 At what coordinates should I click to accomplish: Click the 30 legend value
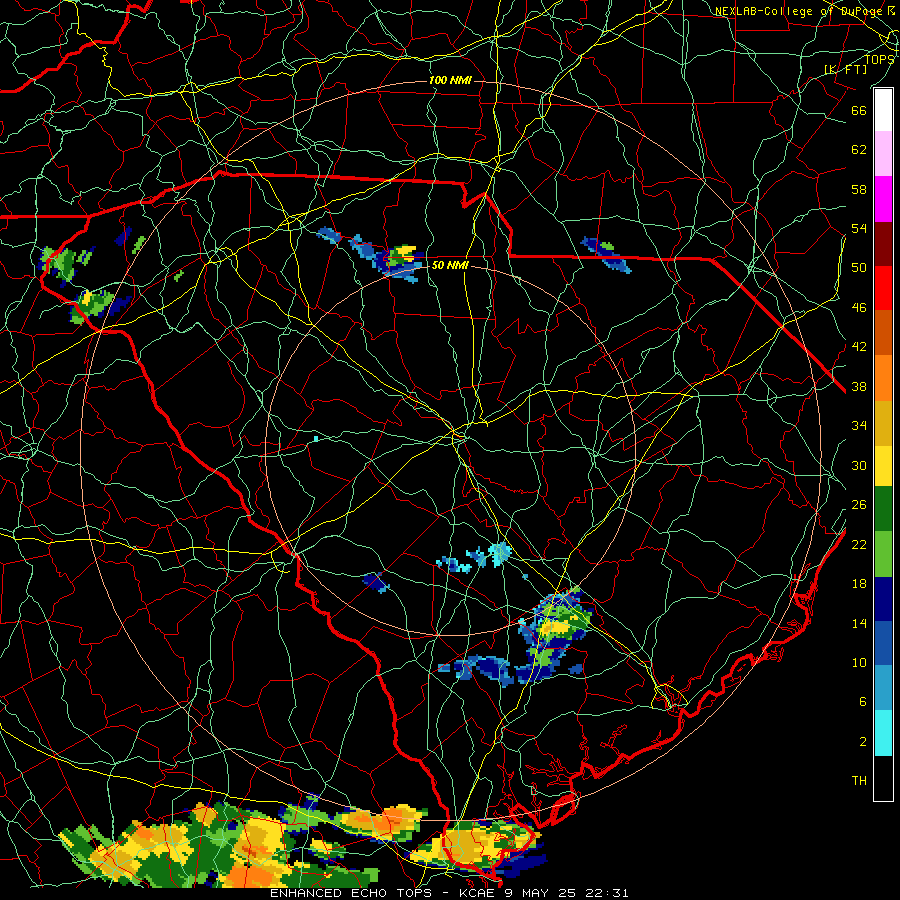coord(859,465)
